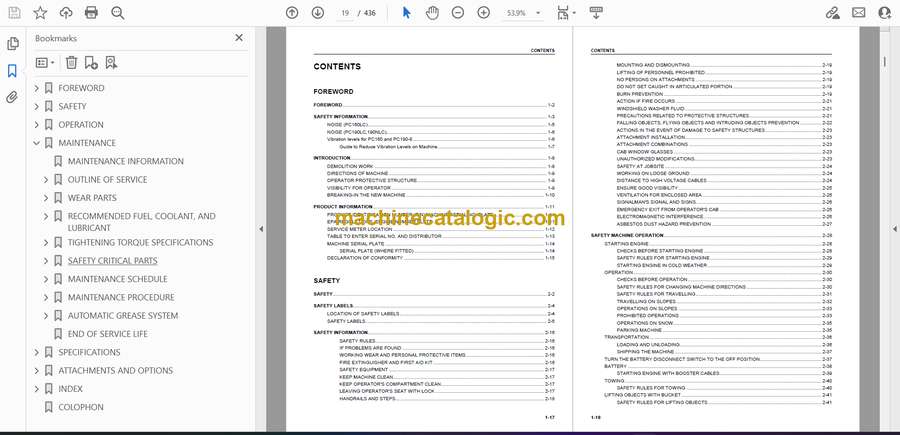
Task: Click the Find text magnifier icon
Action: (x=118, y=13)
